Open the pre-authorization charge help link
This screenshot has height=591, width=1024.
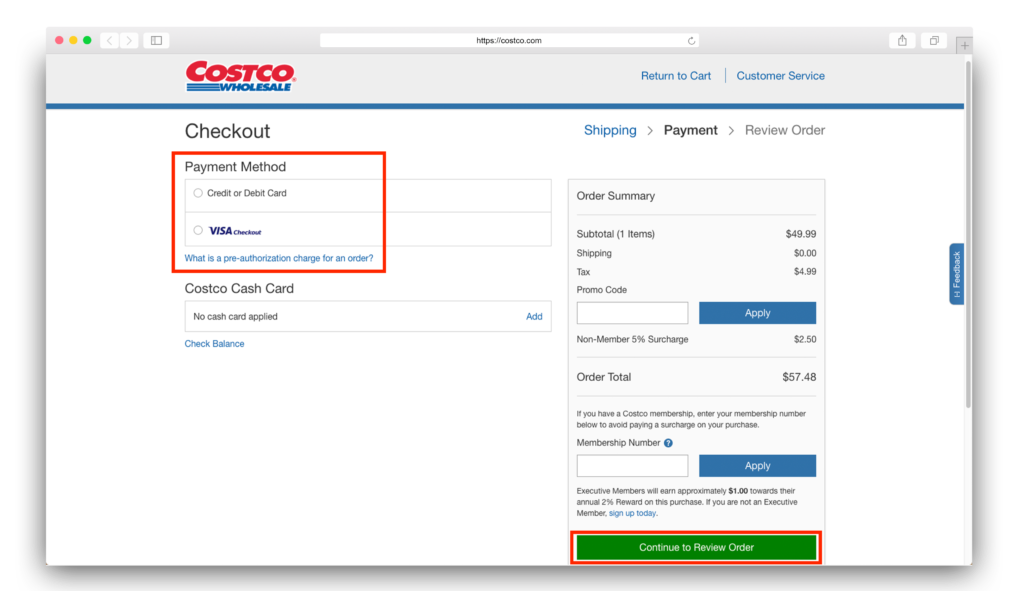[279, 258]
